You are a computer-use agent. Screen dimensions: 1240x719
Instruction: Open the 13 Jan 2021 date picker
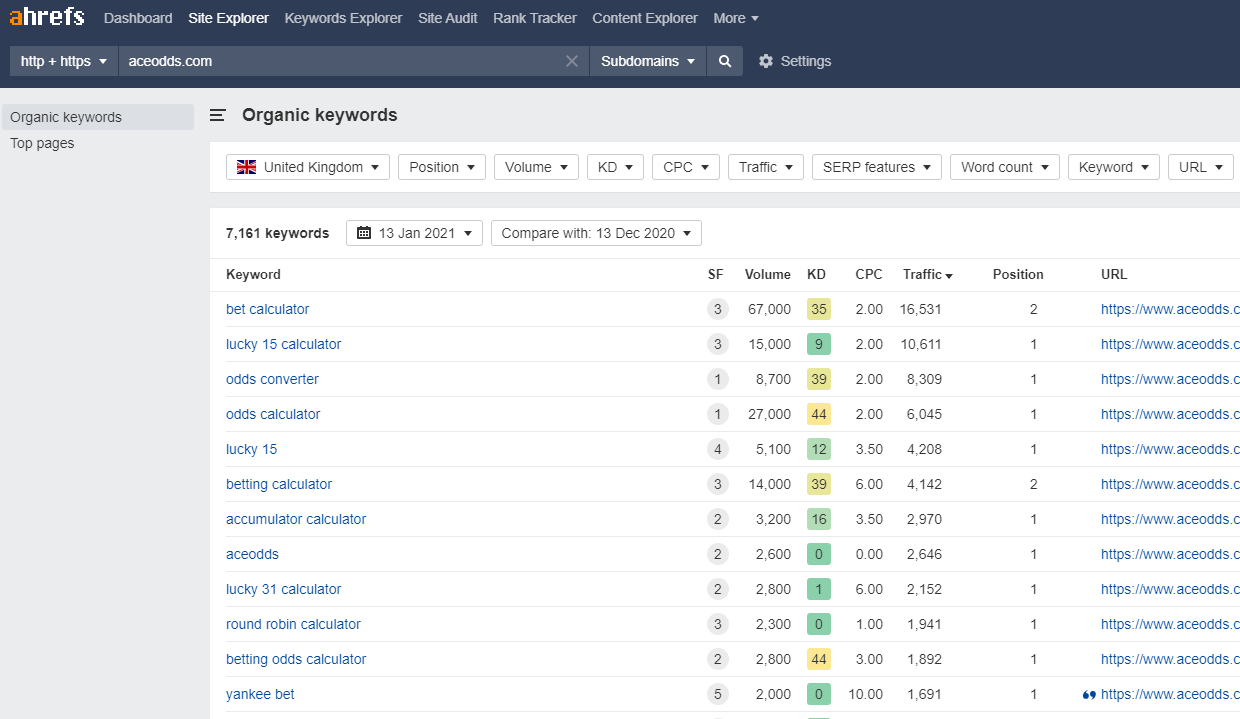click(x=414, y=233)
